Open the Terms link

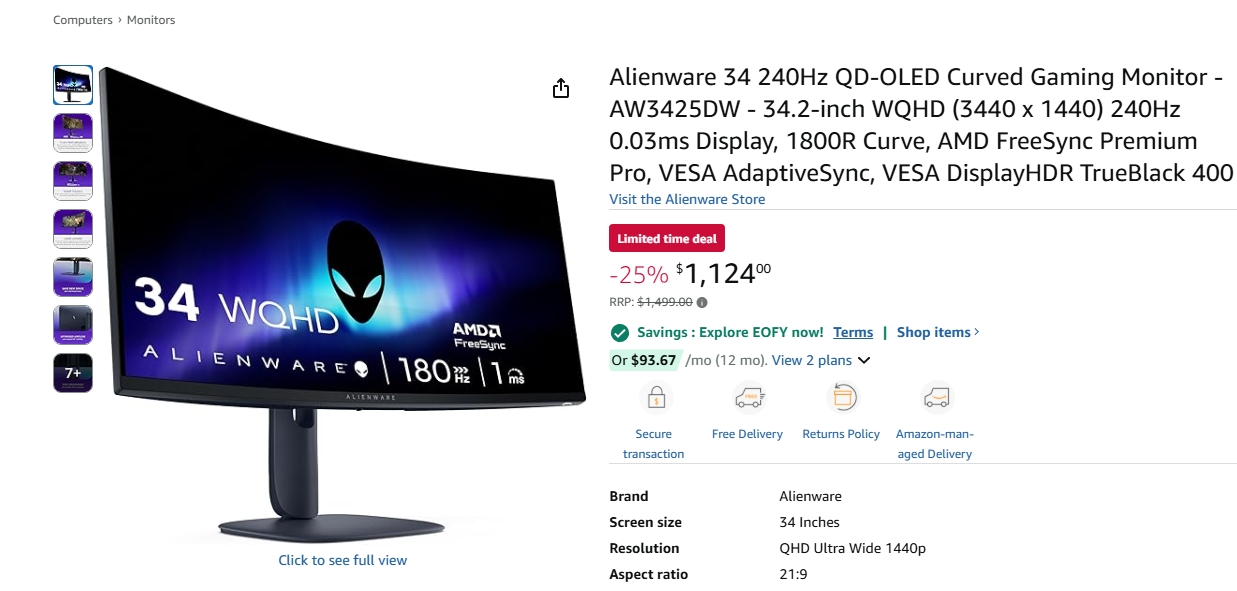point(853,332)
